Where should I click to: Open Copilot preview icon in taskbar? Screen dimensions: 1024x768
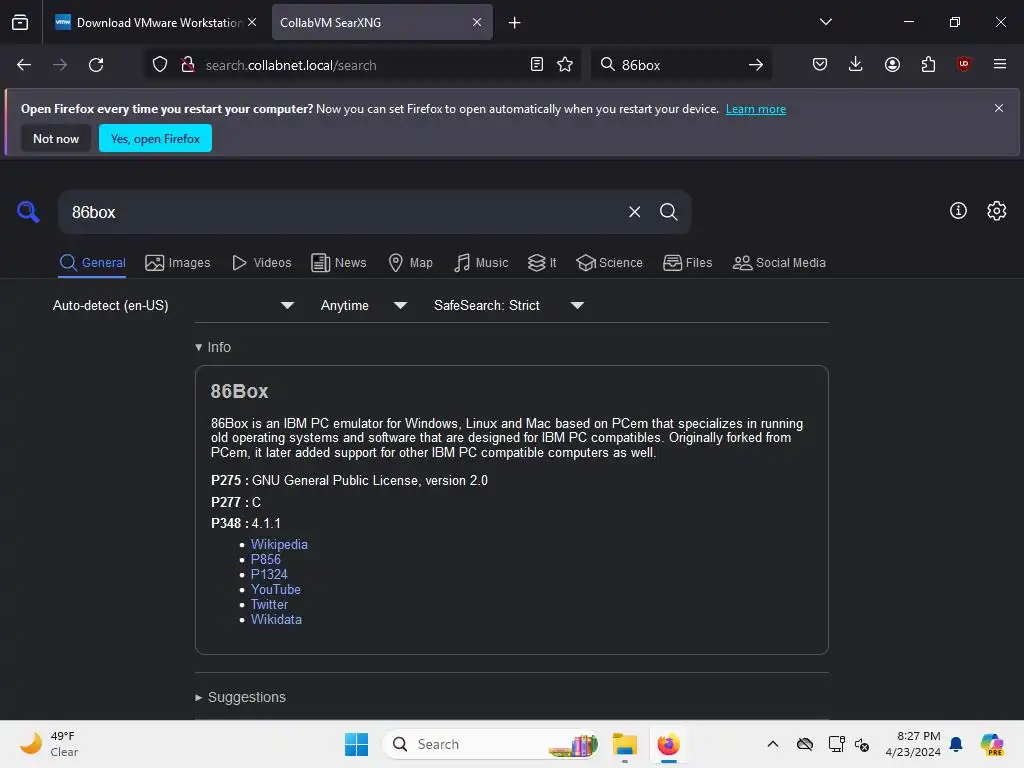991,744
